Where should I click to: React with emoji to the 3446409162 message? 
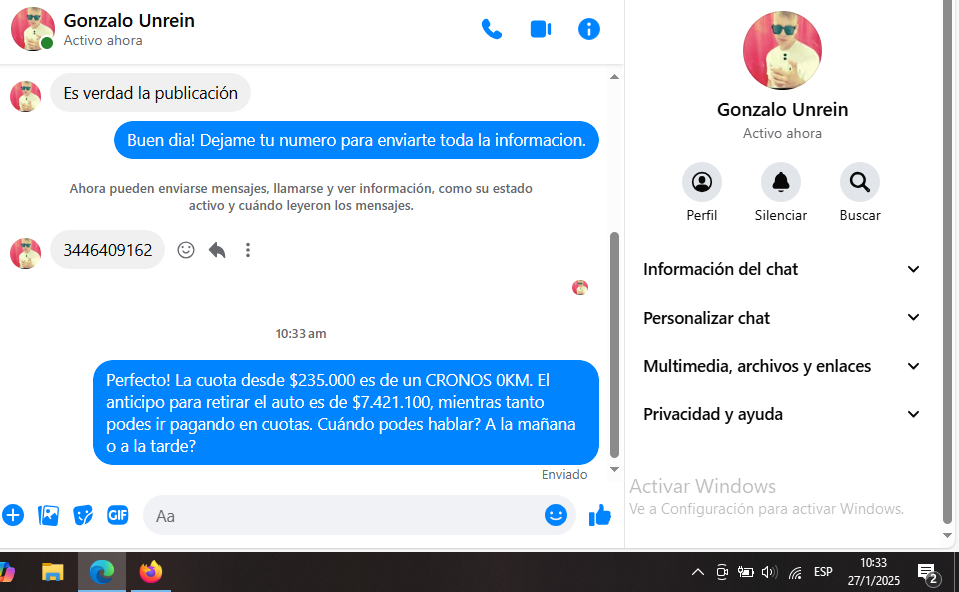coord(186,250)
